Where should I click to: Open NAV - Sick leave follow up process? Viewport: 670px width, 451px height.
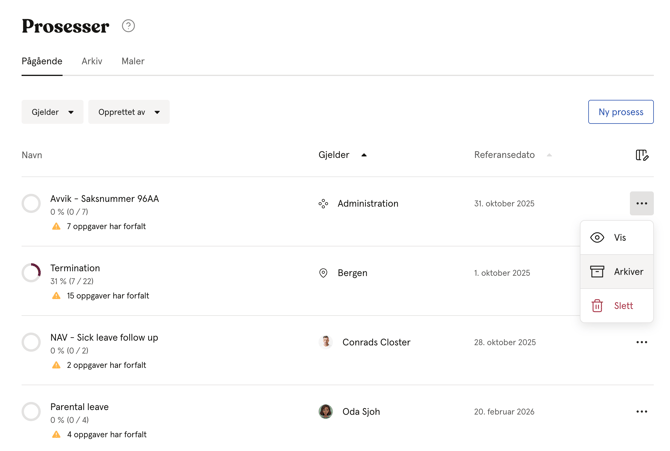[104, 337]
